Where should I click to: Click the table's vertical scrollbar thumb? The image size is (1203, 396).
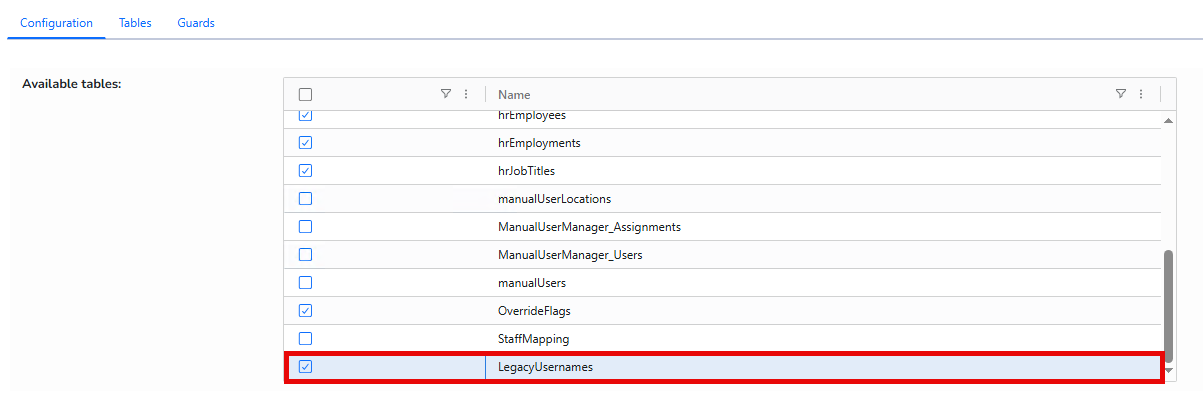(1168, 305)
